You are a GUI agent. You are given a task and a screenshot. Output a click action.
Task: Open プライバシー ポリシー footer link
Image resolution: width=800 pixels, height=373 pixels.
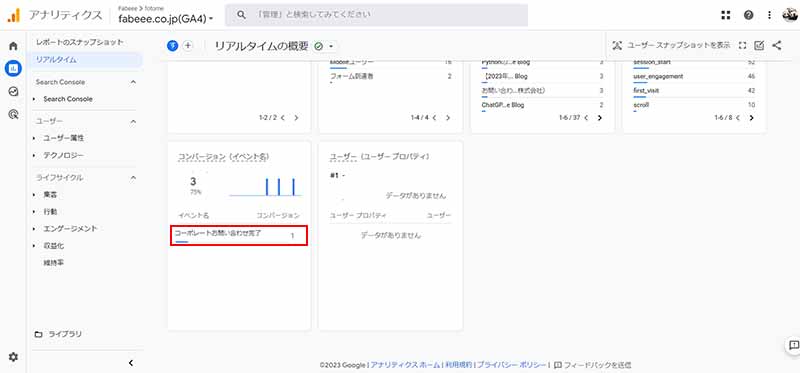(512, 365)
